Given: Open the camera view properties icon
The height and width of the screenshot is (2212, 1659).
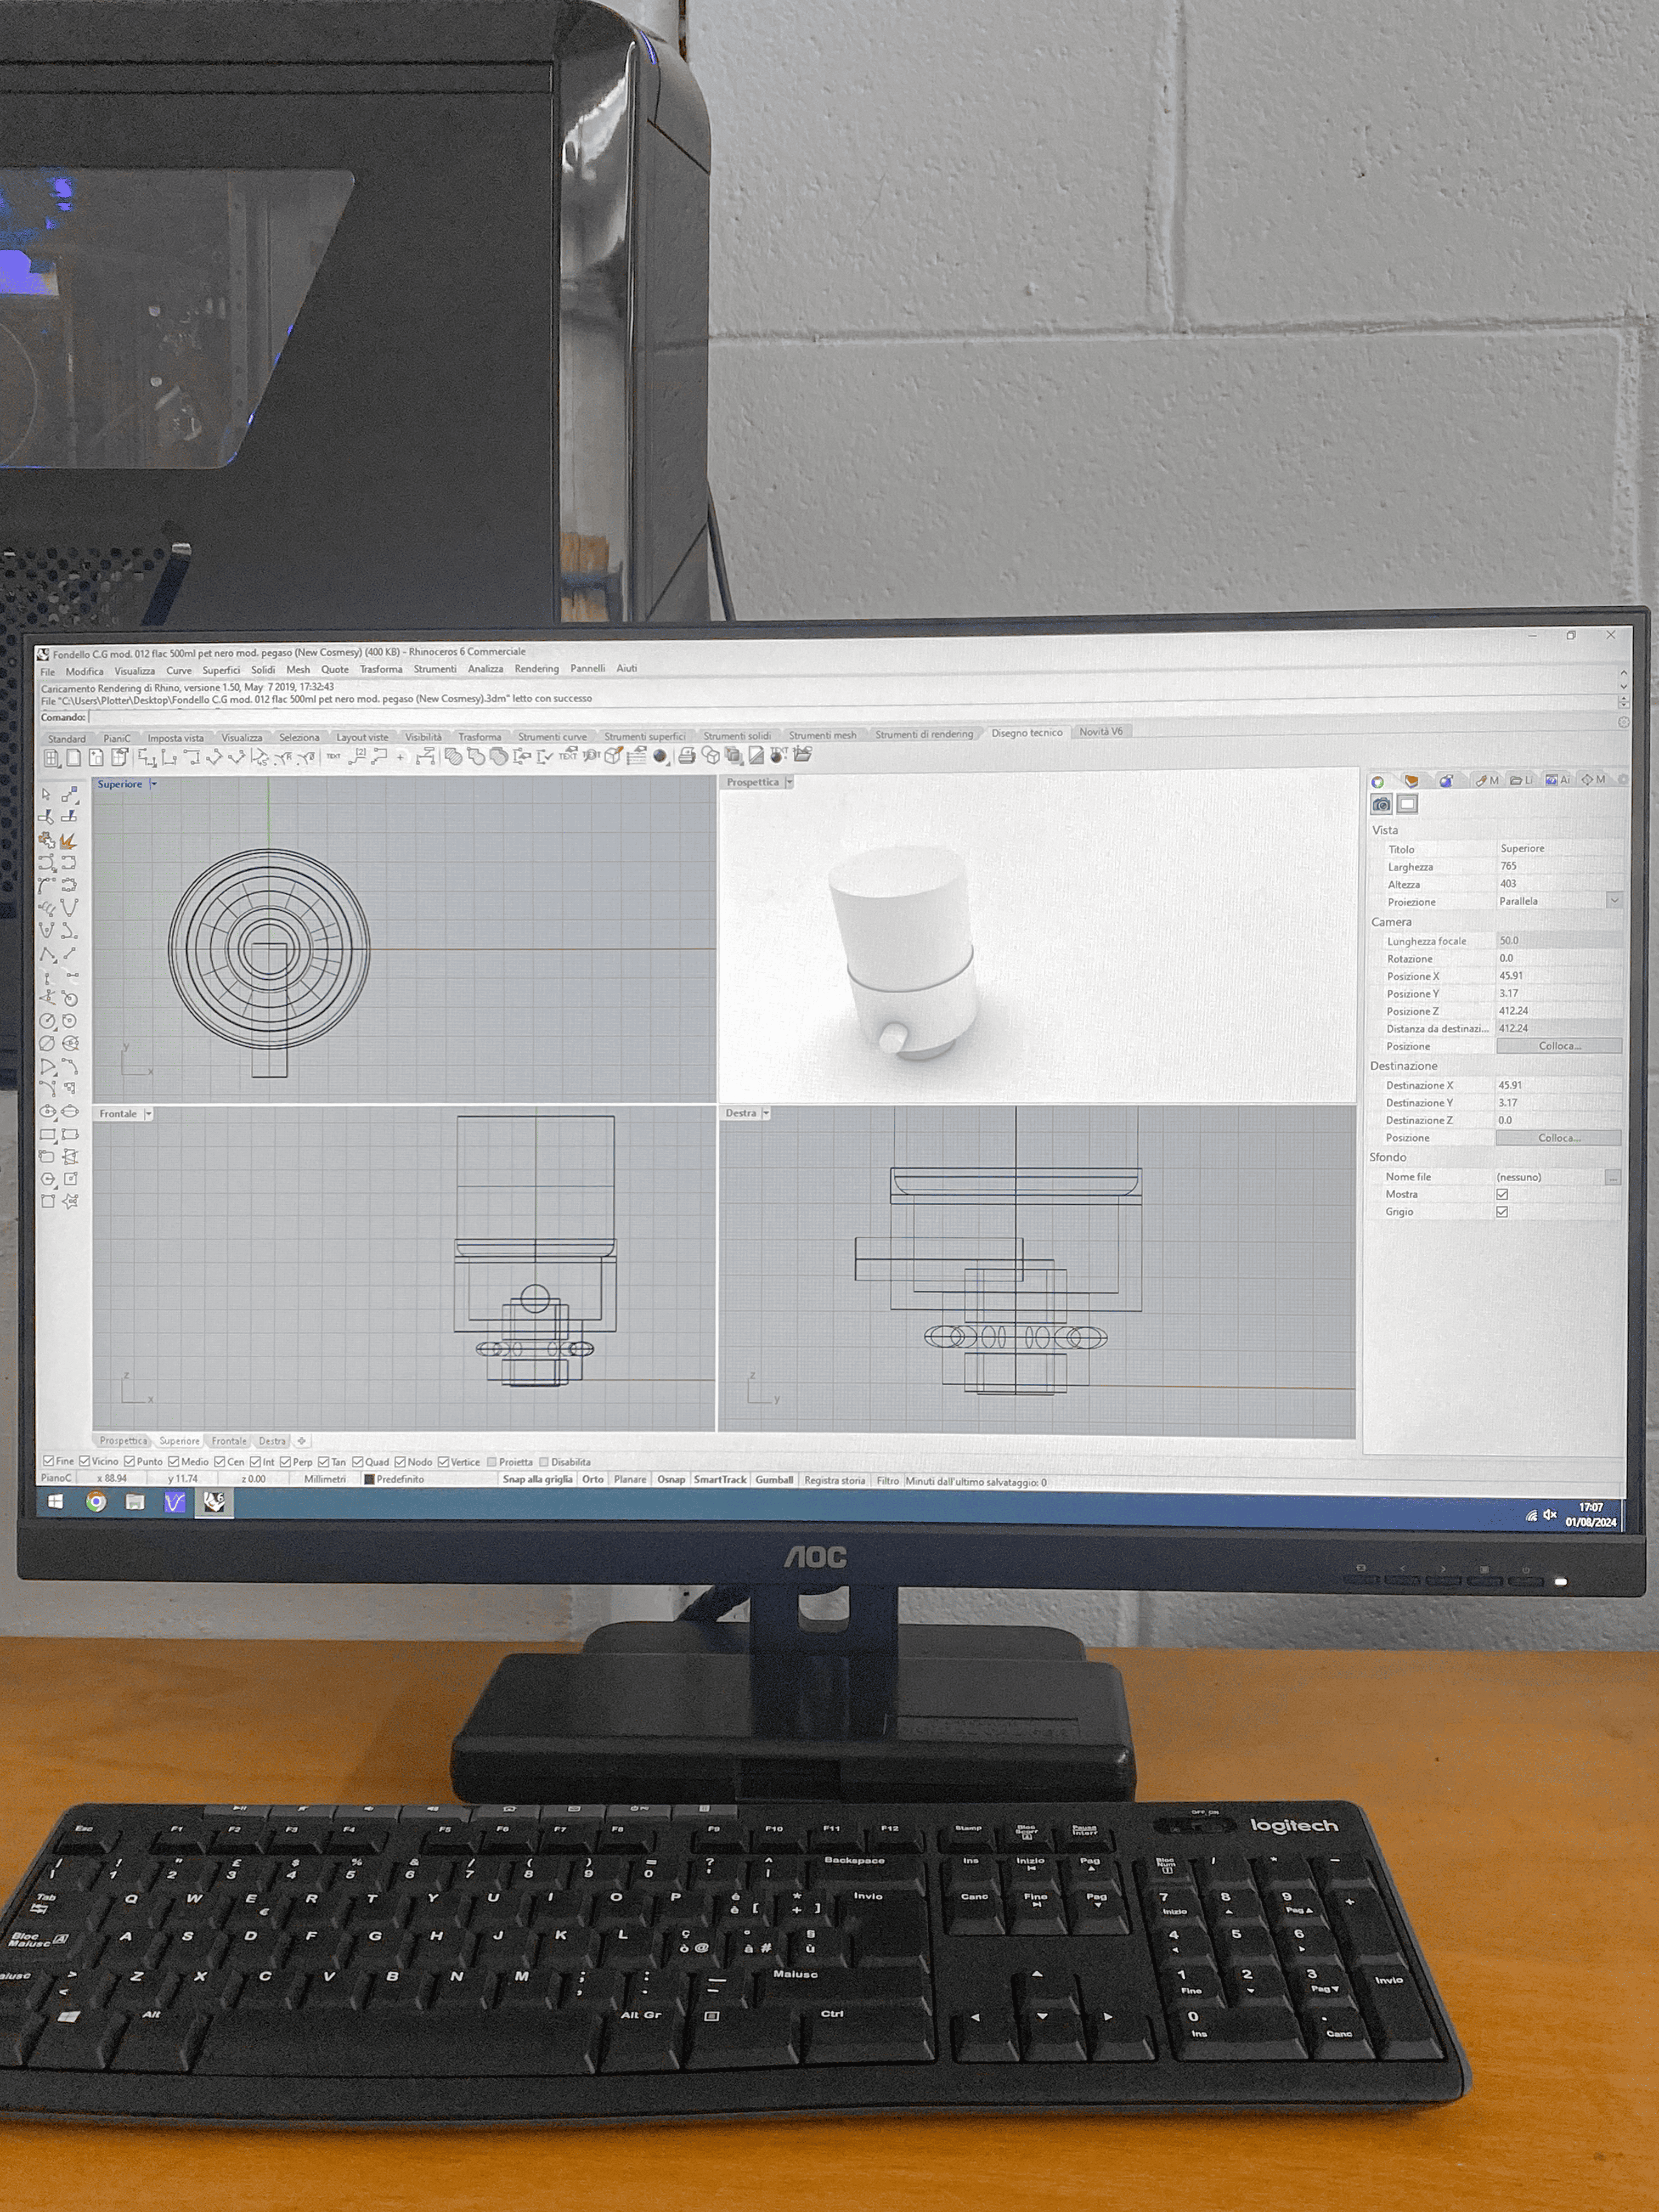Looking at the screenshot, I should point(1381,804).
